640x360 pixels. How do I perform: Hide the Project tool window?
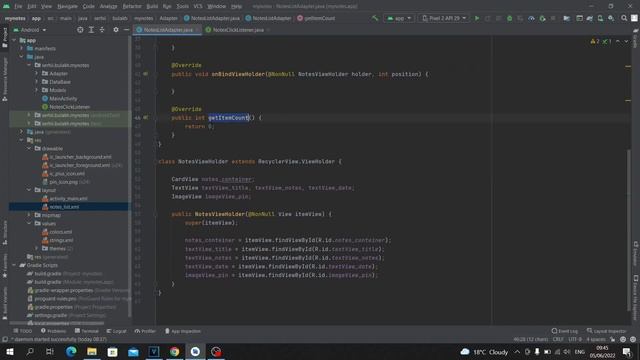pyautogui.click(x=126, y=30)
